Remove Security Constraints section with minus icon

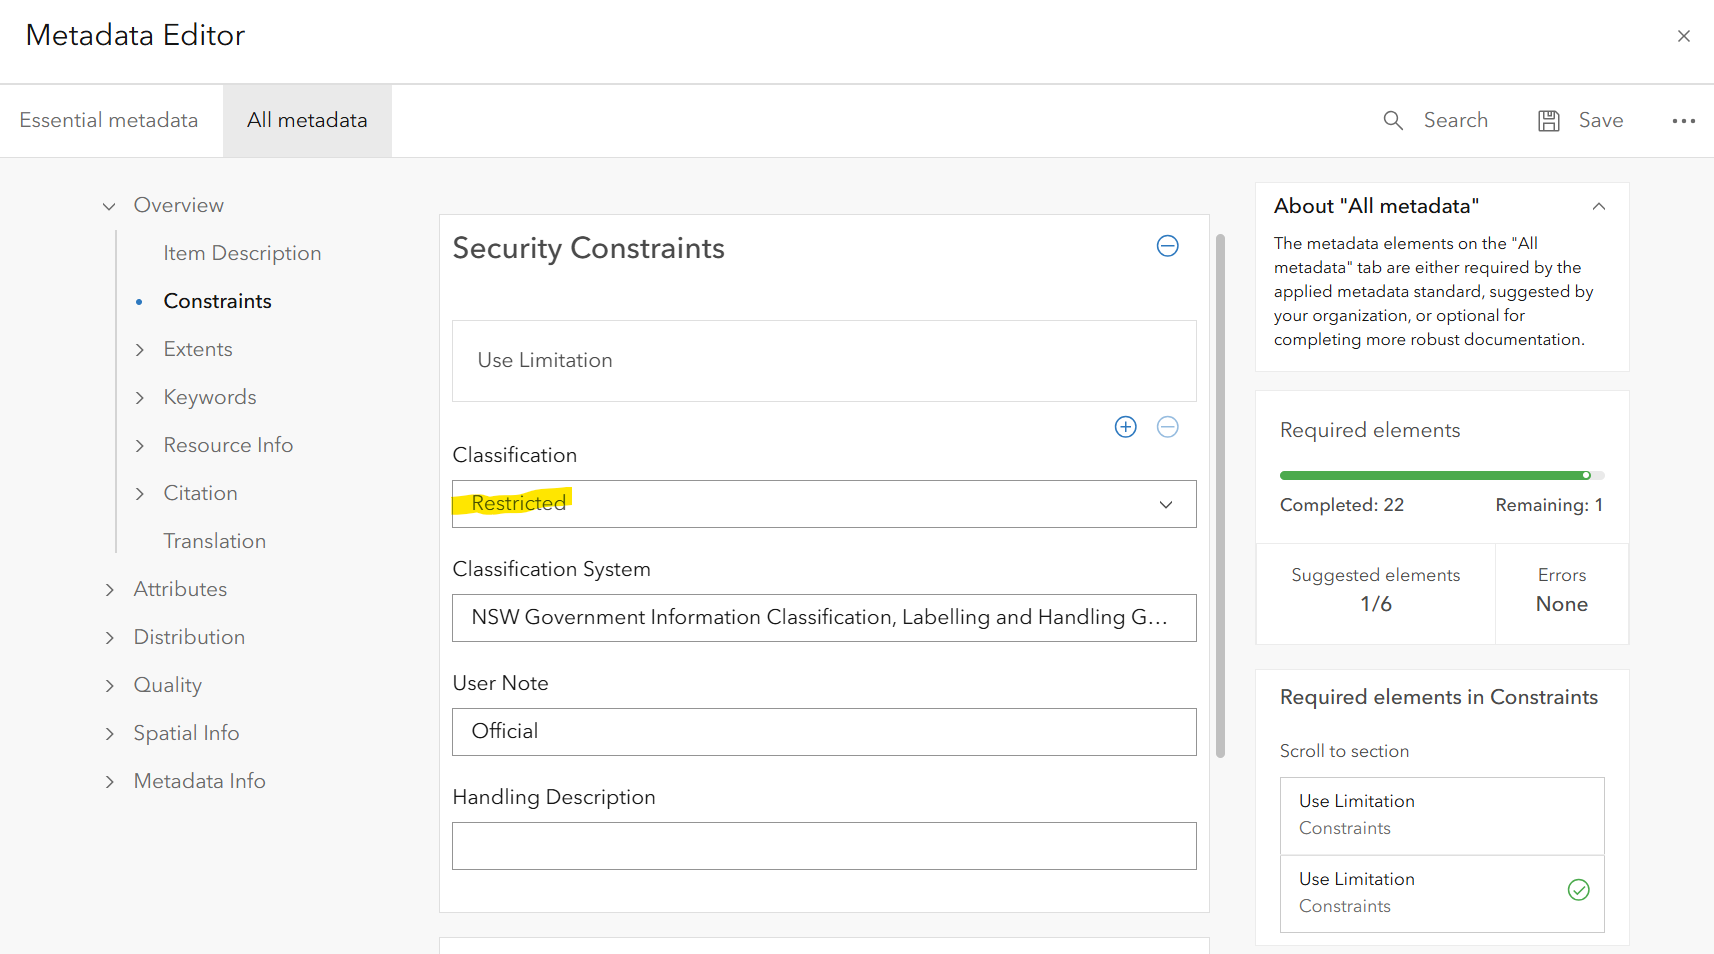tap(1168, 246)
